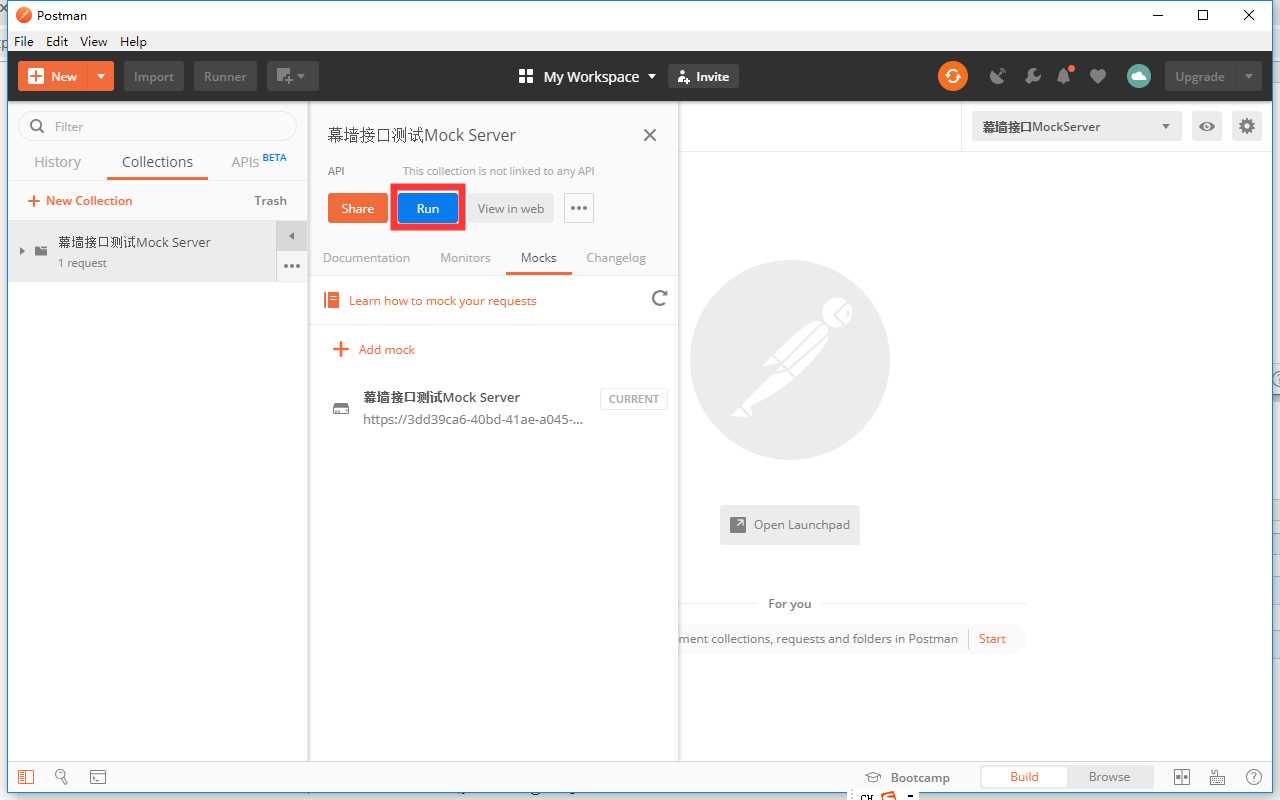Open the notifications bell icon
Viewport: 1280px width, 800px height.
(1065, 76)
